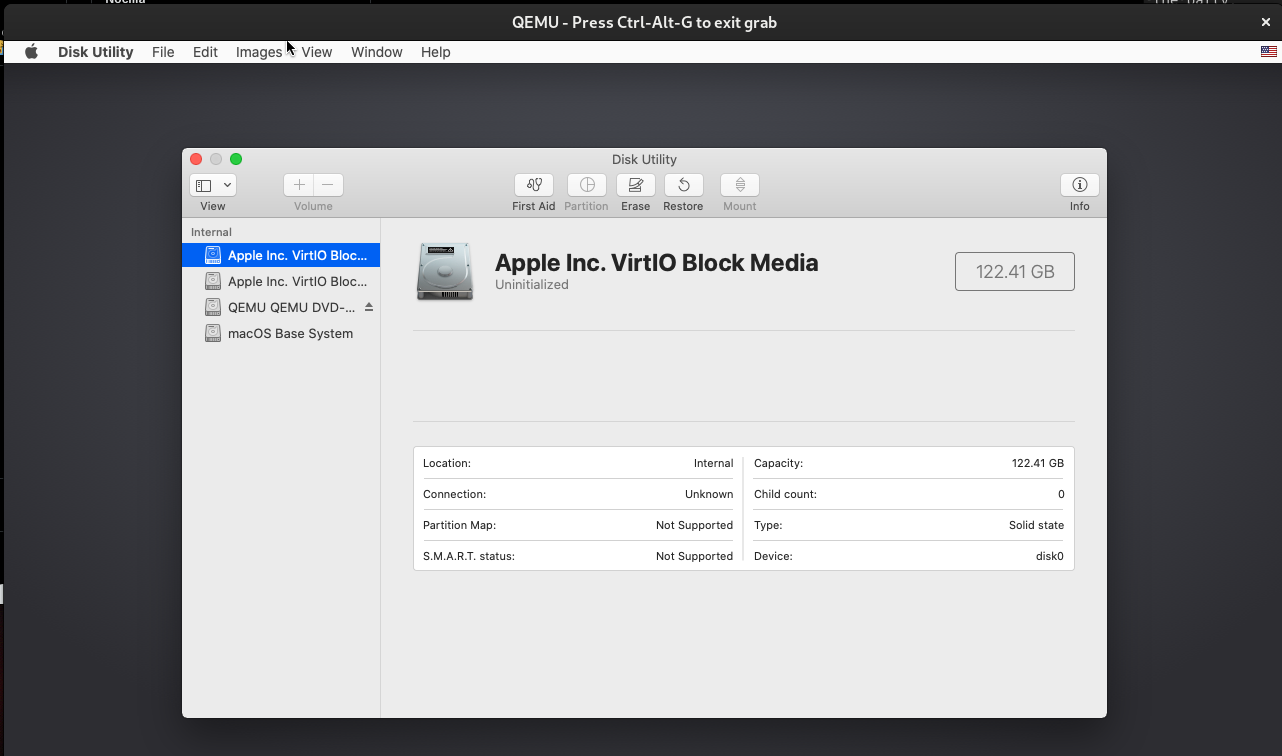This screenshot has width=1282, height=756.
Task: Click the Mount toolbar button
Action: pyautogui.click(x=740, y=185)
